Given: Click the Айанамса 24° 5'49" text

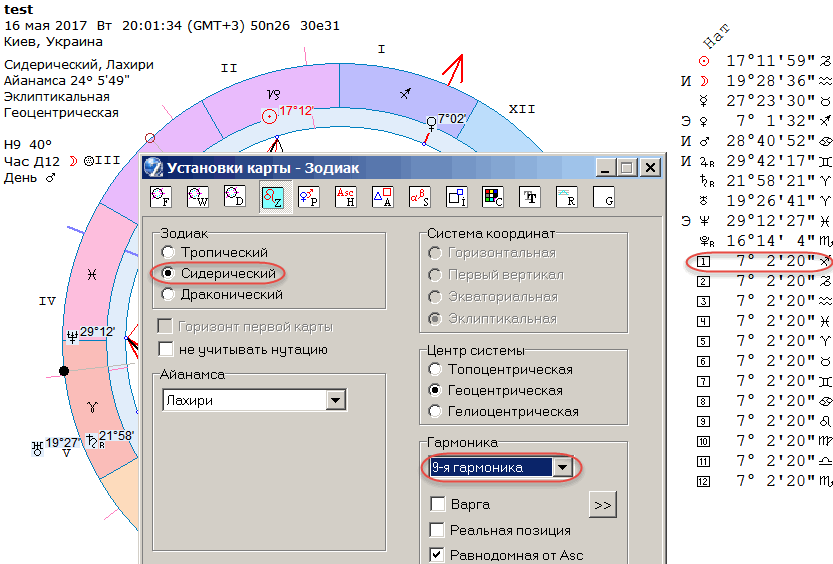Looking at the screenshot, I should (67, 81).
